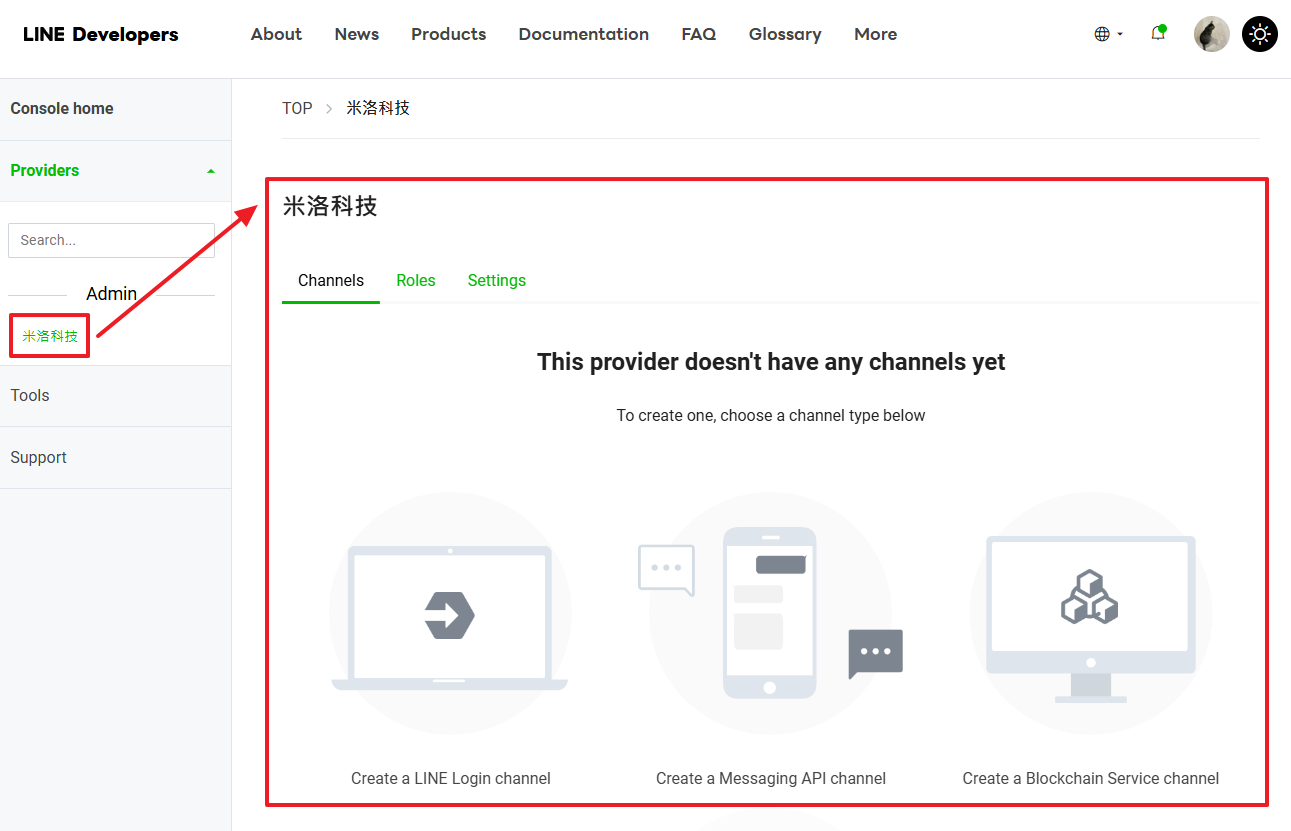This screenshot has width=1291, height=831.
Task: Click TOP in the breadcrumb
Action: [297, 108]
